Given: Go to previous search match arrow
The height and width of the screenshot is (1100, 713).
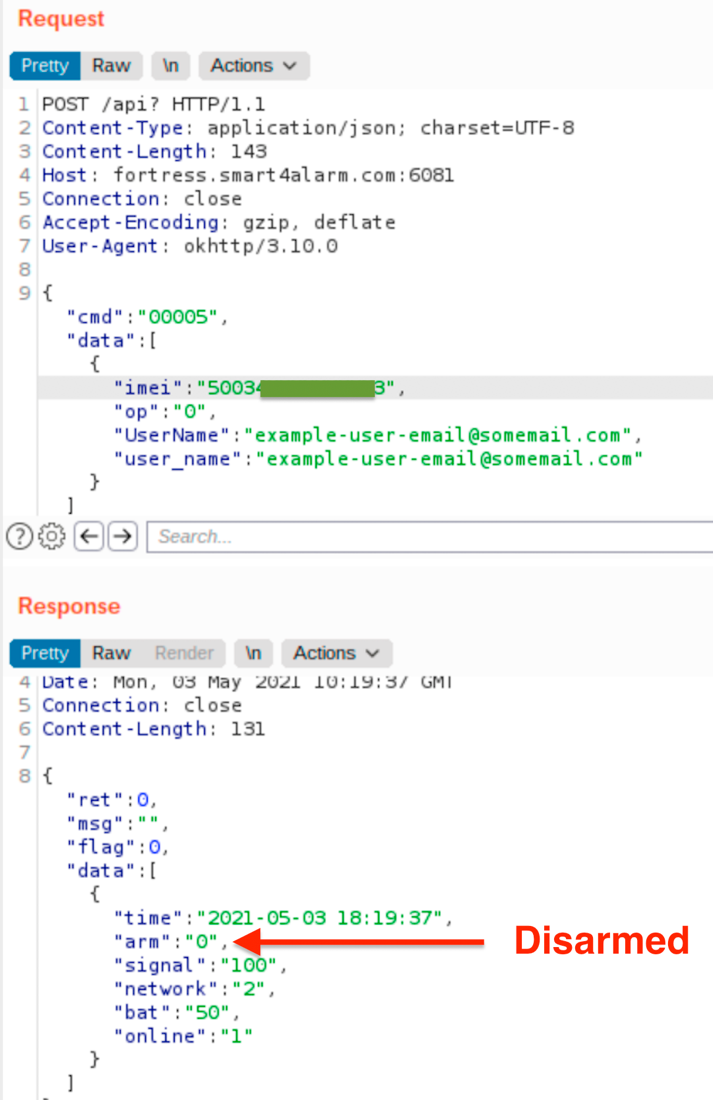Looking at the screenshot, I should [89, 537].
